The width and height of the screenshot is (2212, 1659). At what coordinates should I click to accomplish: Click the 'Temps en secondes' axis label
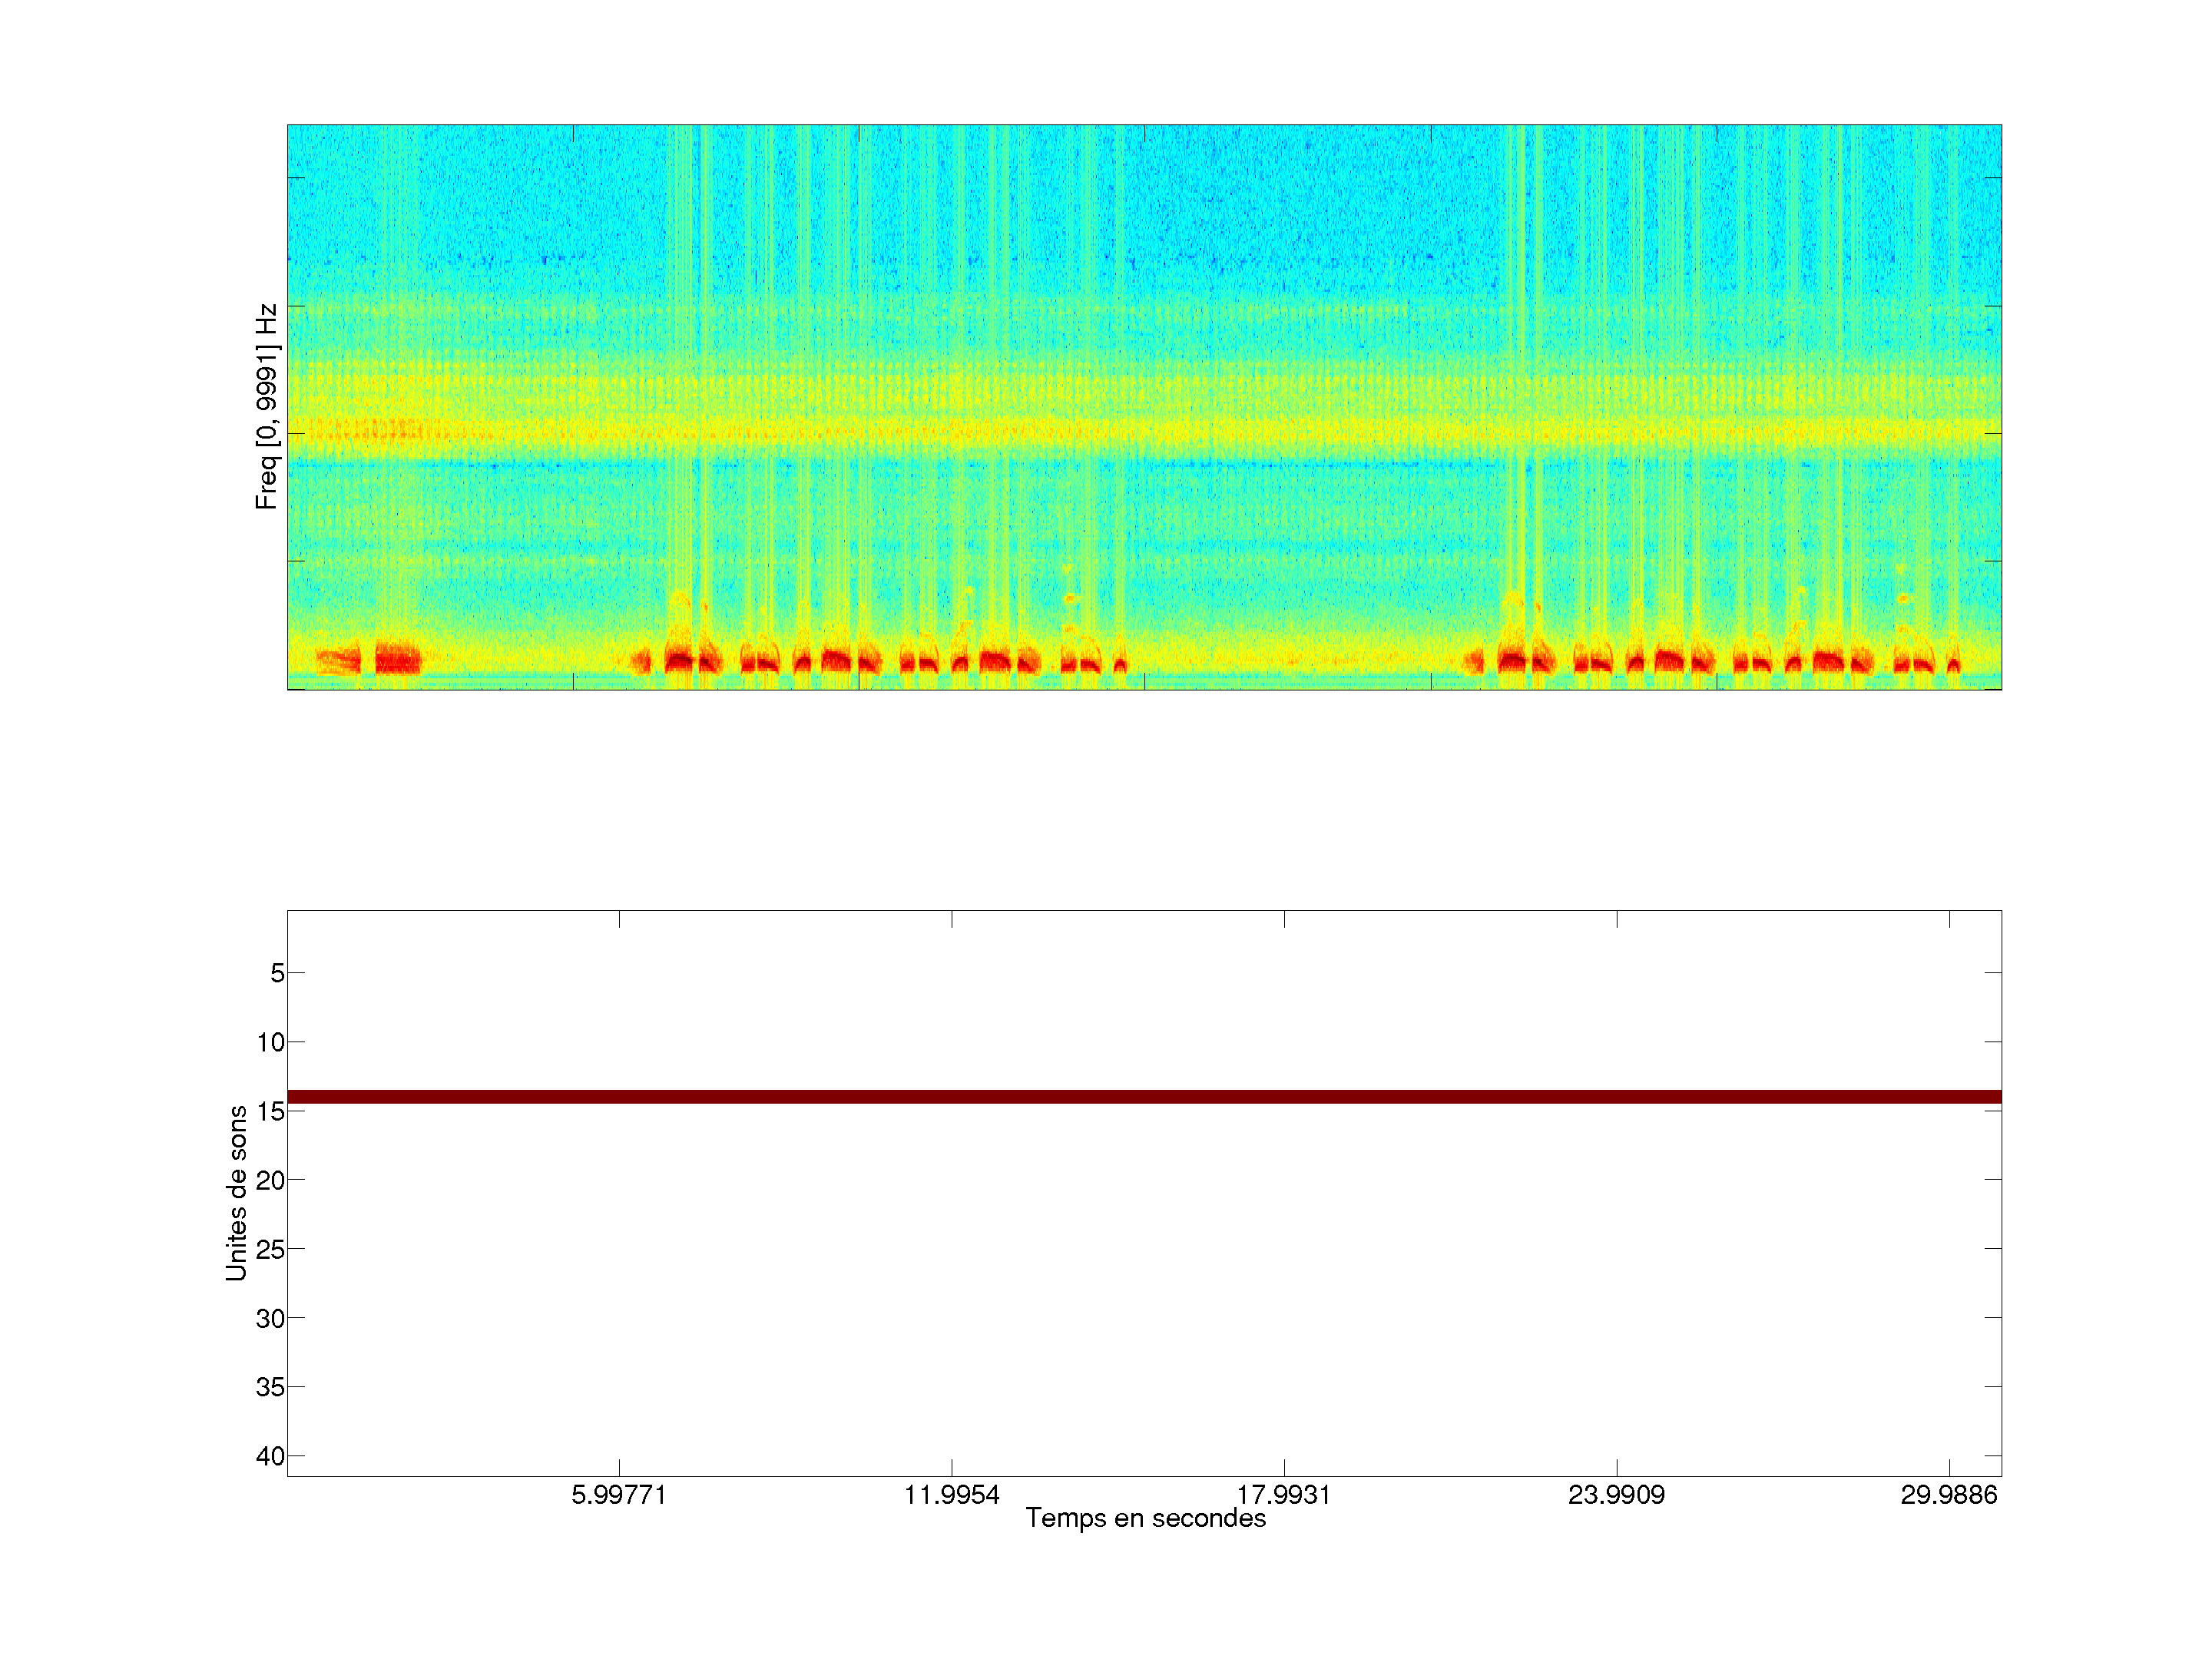(x=1145, y=1518)
